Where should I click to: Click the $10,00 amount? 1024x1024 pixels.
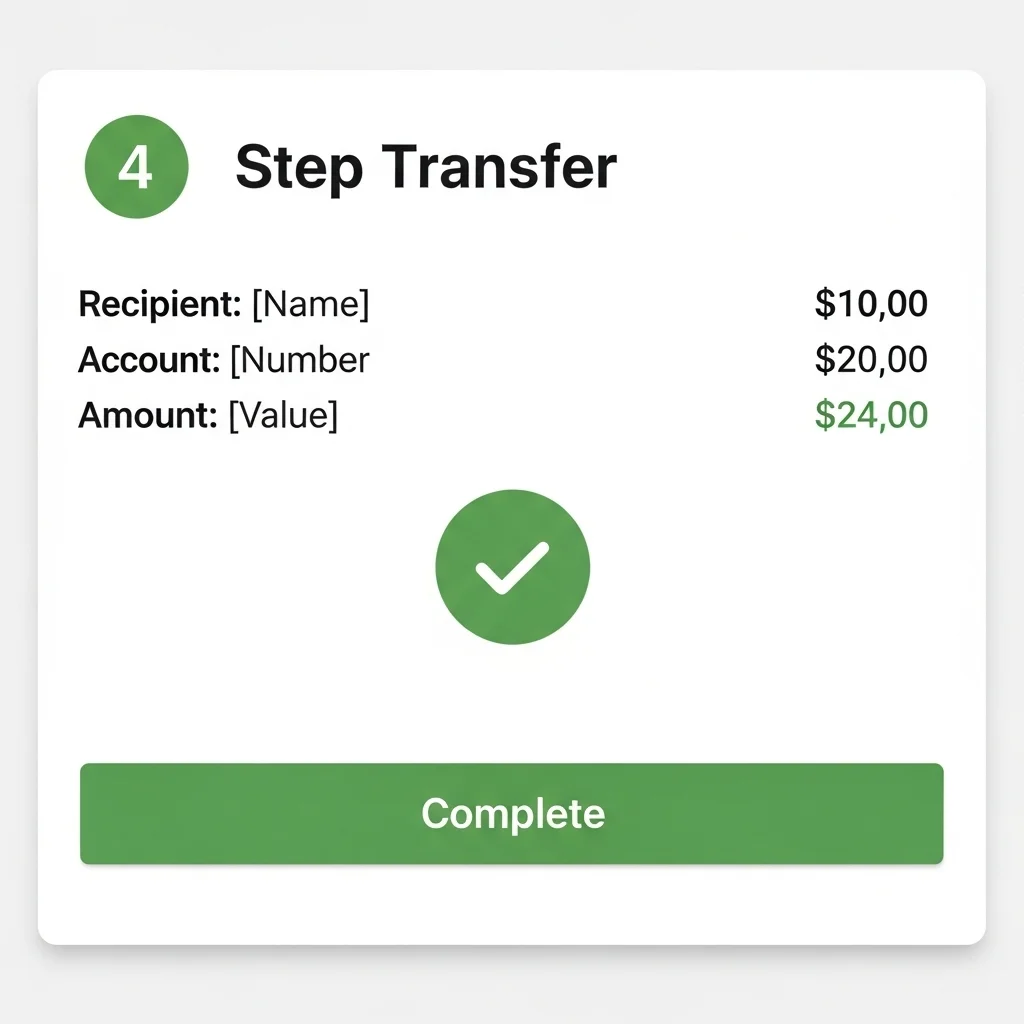(x=871, y=304)
